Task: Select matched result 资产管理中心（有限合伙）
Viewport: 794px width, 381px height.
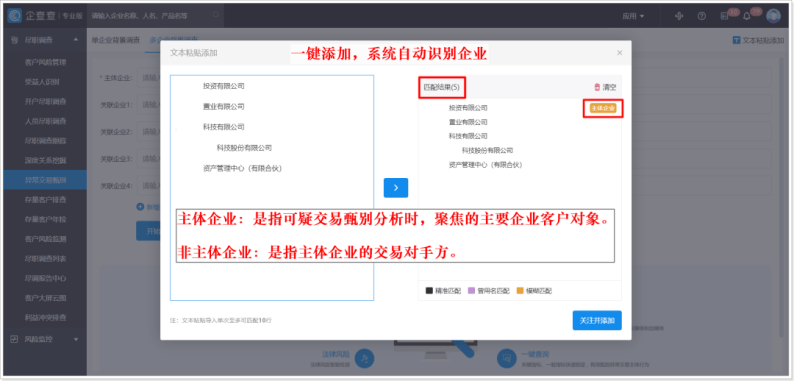Action: pyautogui.click(x=486, y=165)
